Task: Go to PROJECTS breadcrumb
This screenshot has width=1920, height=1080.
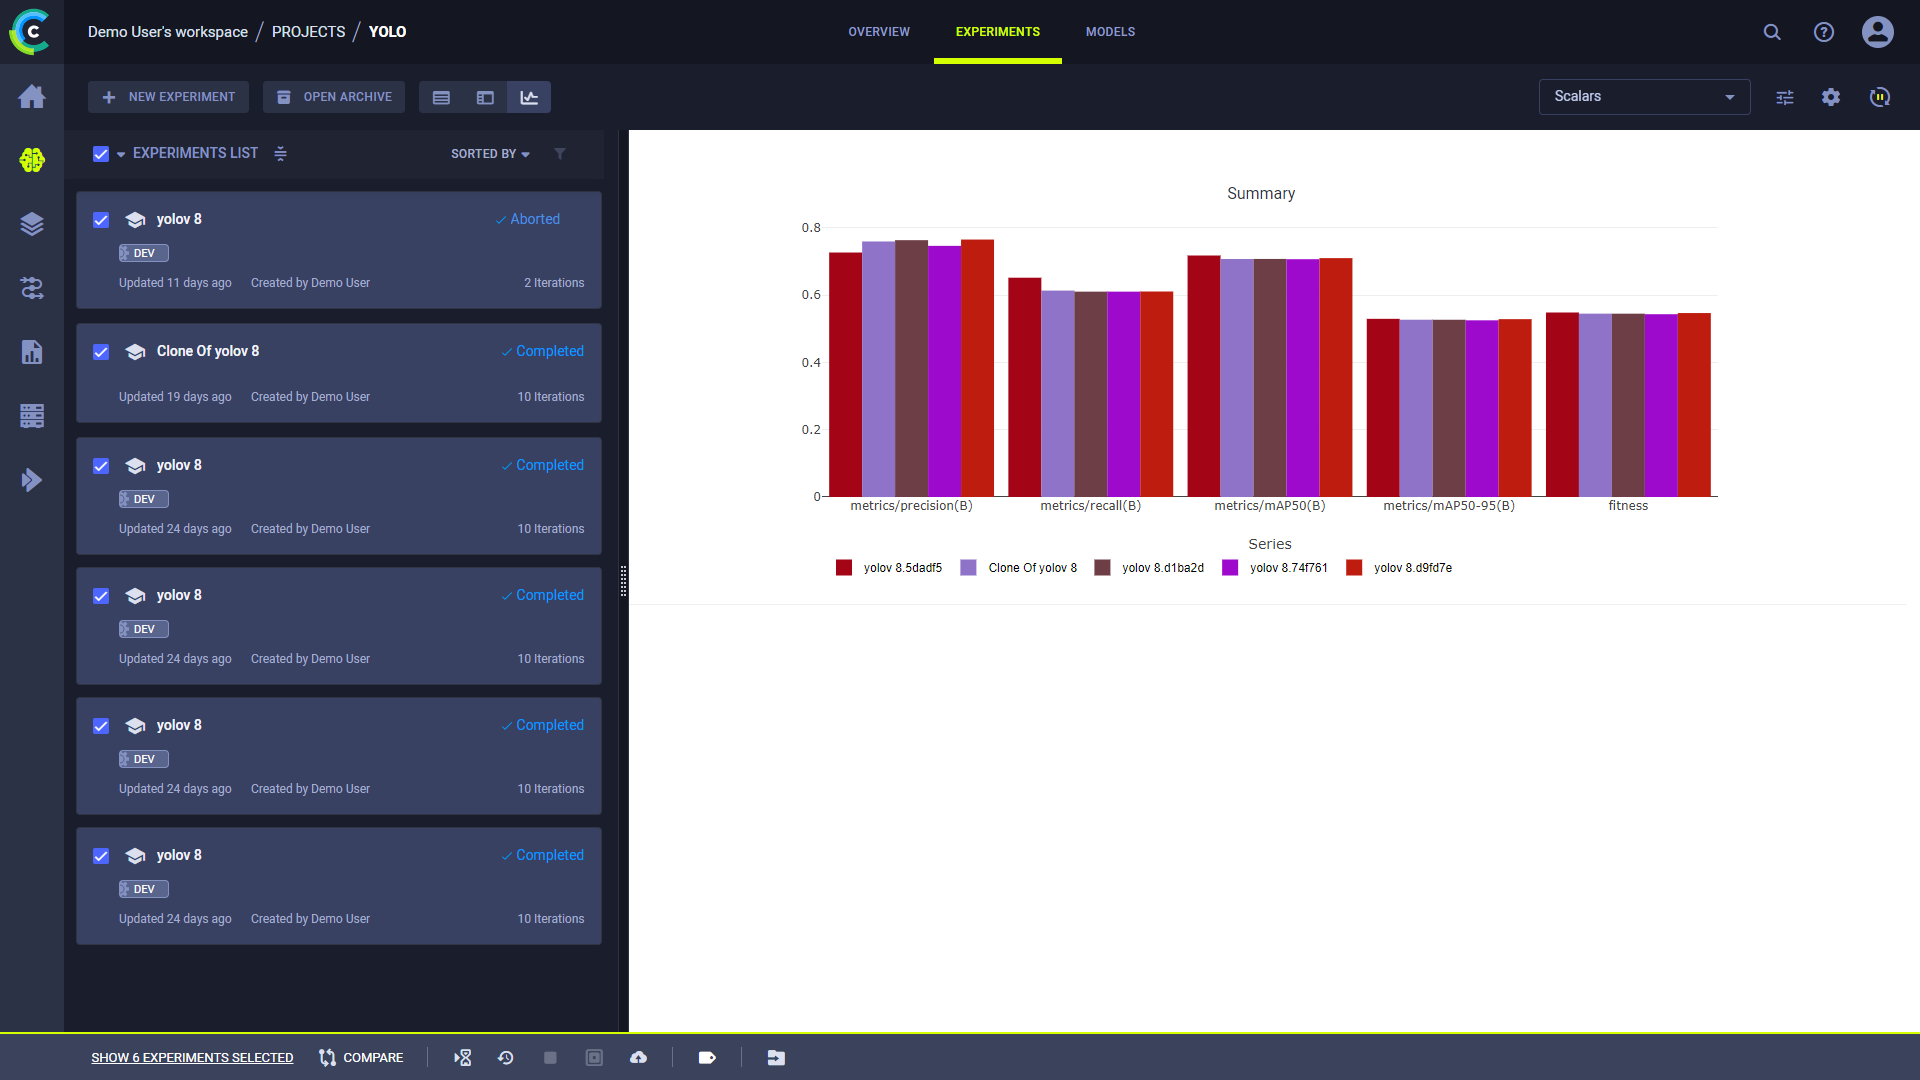Action: tap(309, 32)
